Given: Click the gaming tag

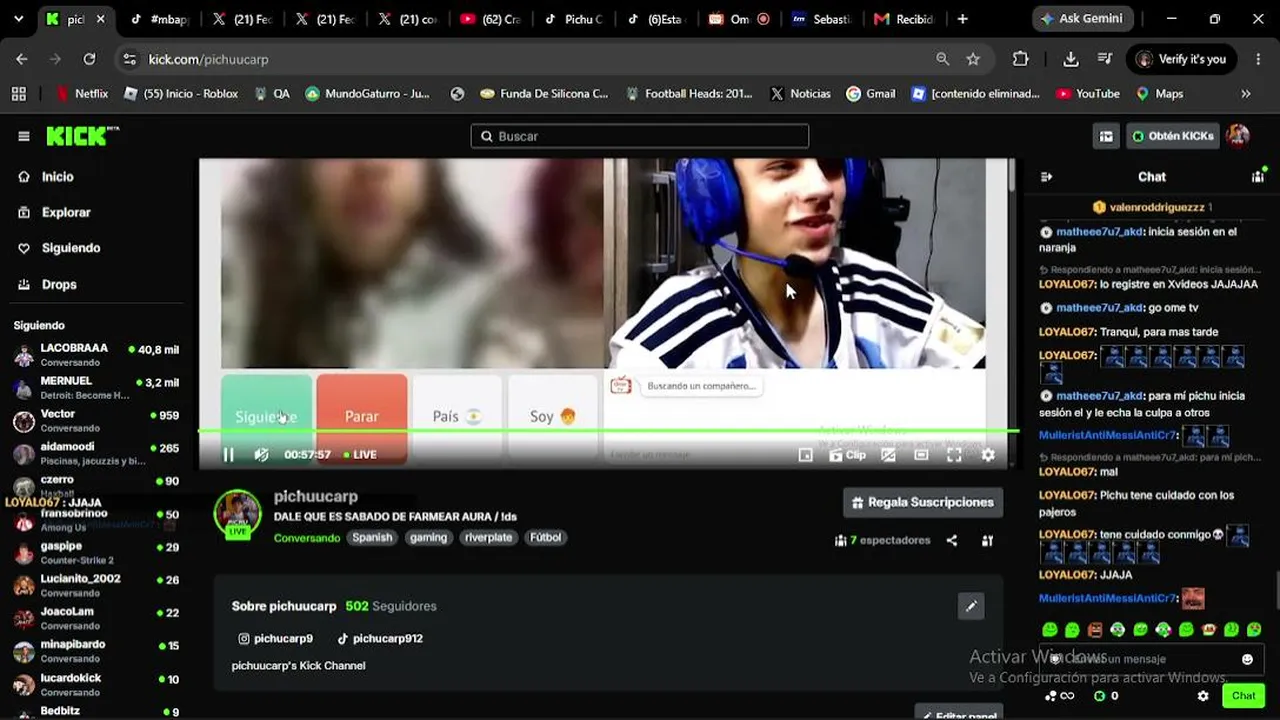Looking at the screenshot, I should (x=428, y=538).
